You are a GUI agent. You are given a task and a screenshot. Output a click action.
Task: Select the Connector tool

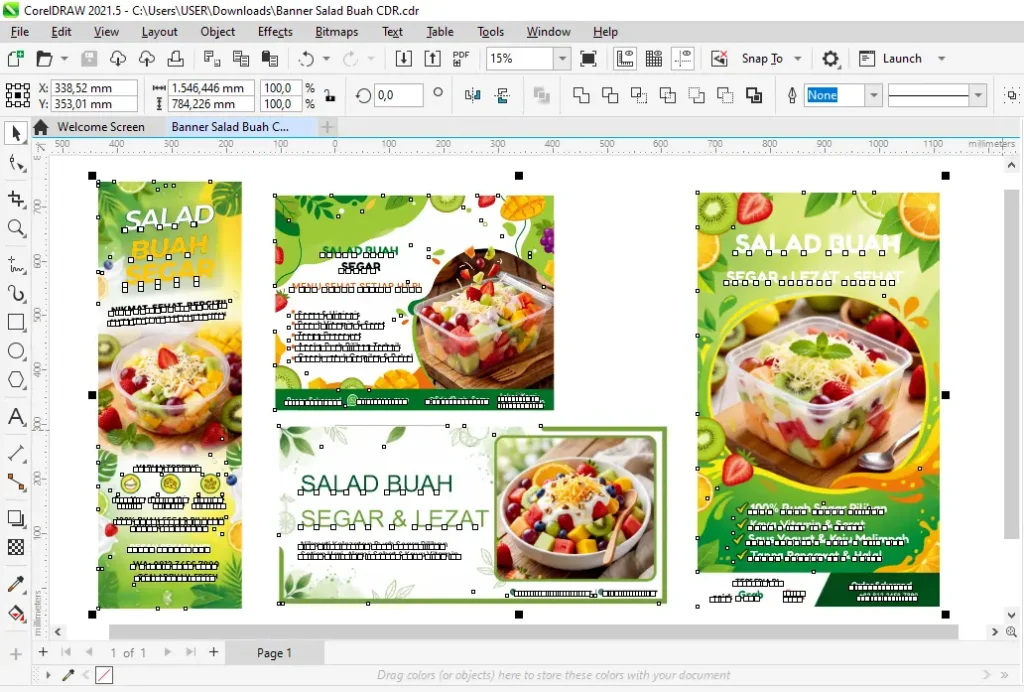(16, 482)
